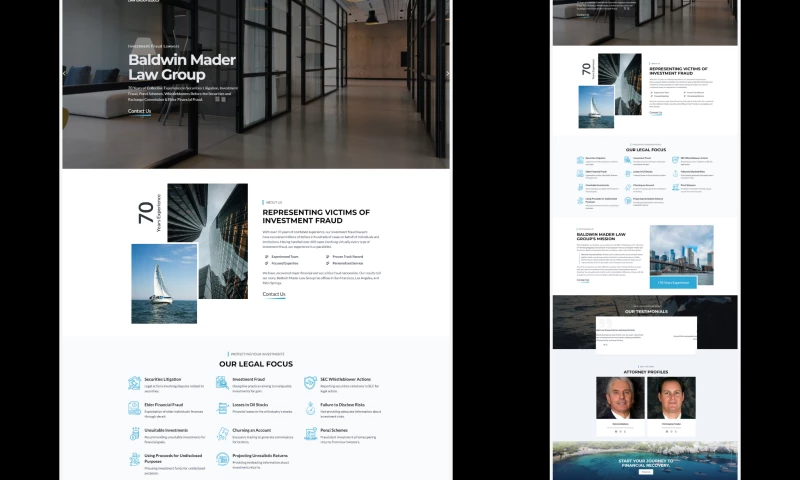Click Contact Us link in right preview mission section
800x480 pixels.
pyautogui.click(x=583, y=280)
